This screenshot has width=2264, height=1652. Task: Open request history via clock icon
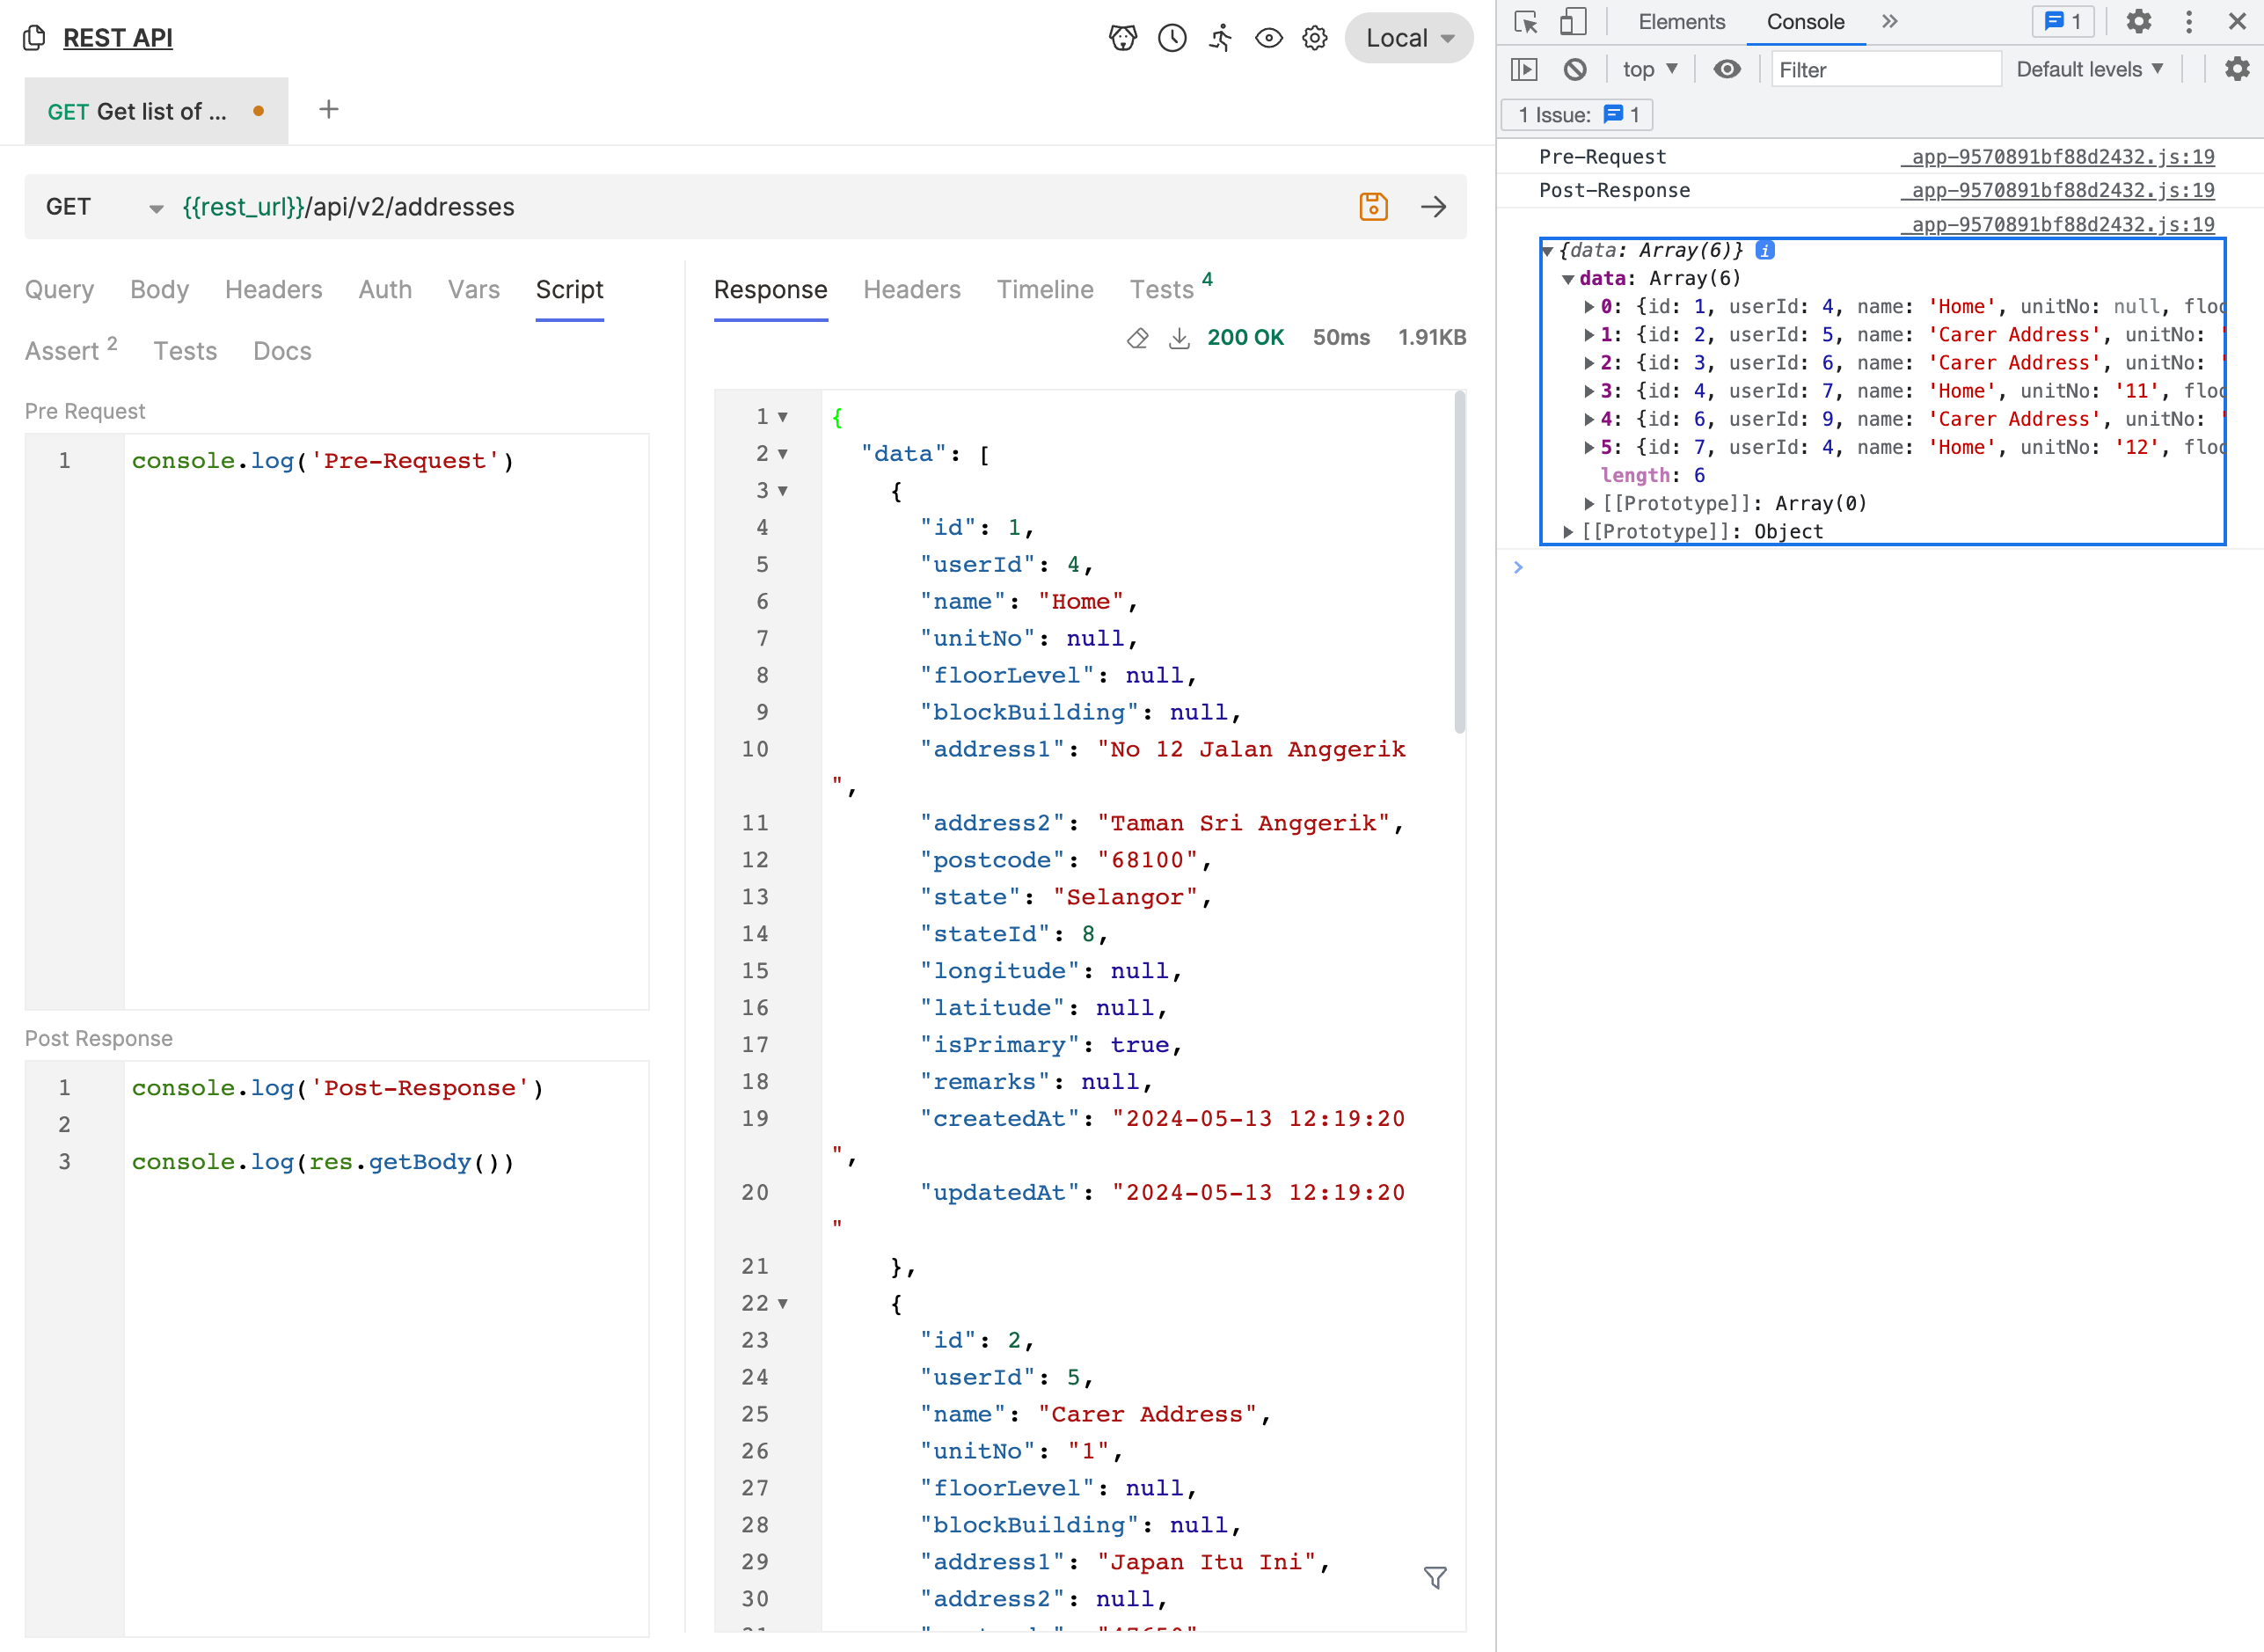(x=1171, y=37)
